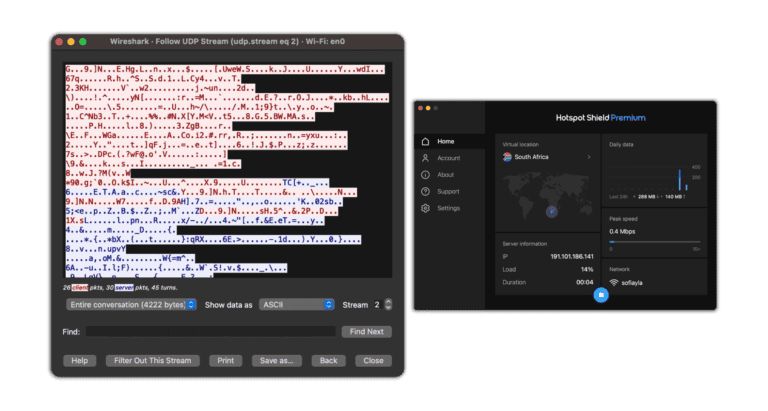Open the Support section in Hotspot Shield
The height and width of the screenshot is (411, 768).
pos(450,192)
